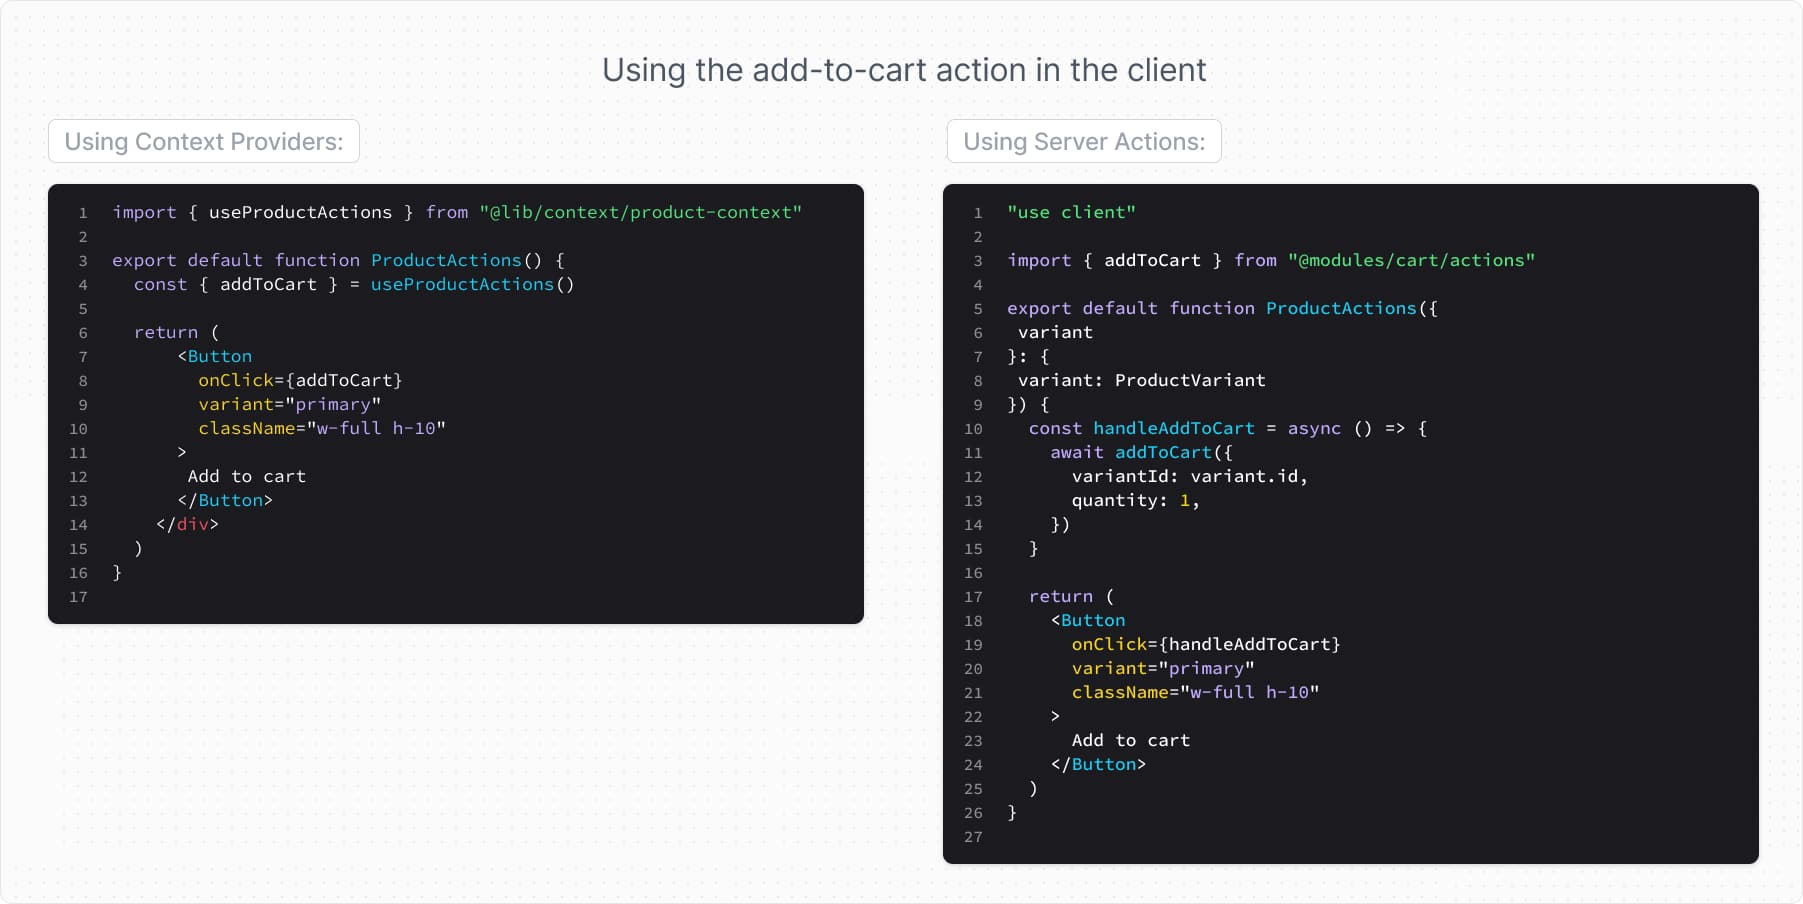Select the "Add to cart" button text in the left snippet

pos(246,476)
